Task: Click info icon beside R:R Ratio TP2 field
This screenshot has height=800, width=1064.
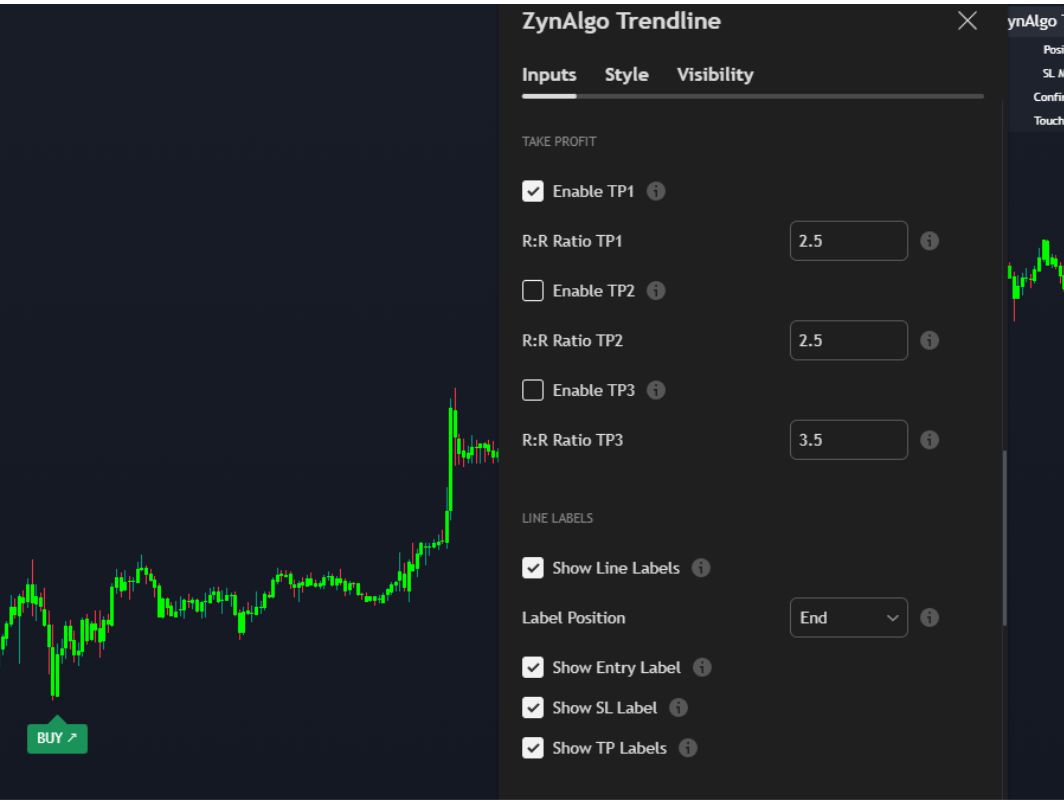Action: [928, 341]
